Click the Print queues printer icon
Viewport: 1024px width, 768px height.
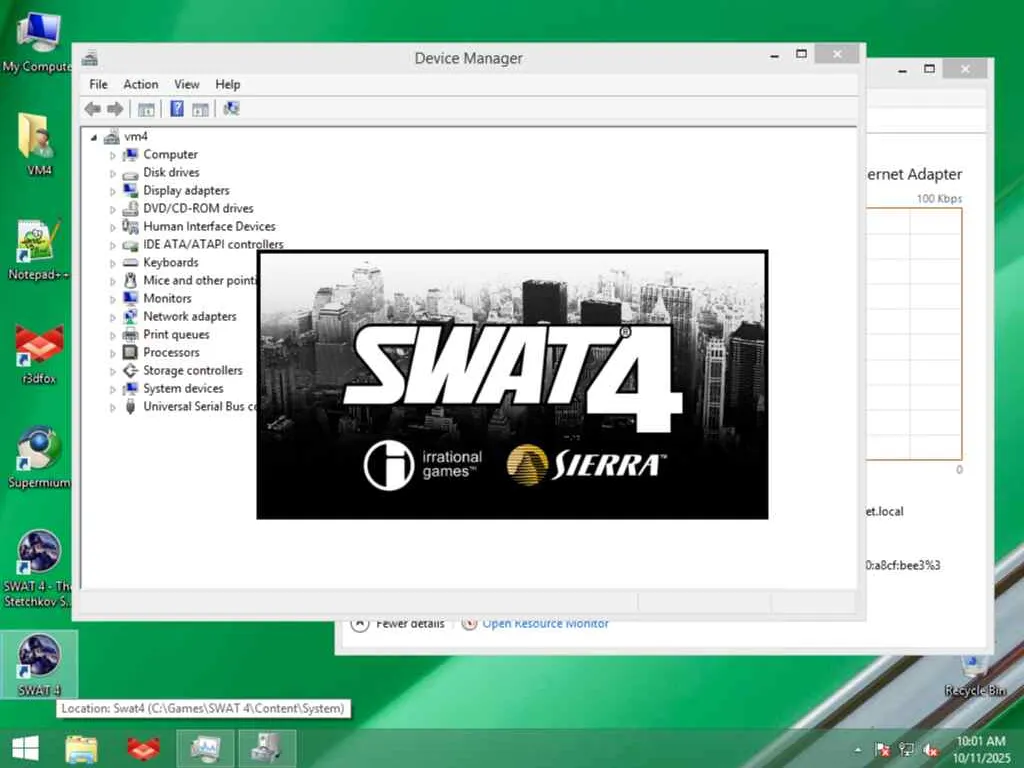131,334
